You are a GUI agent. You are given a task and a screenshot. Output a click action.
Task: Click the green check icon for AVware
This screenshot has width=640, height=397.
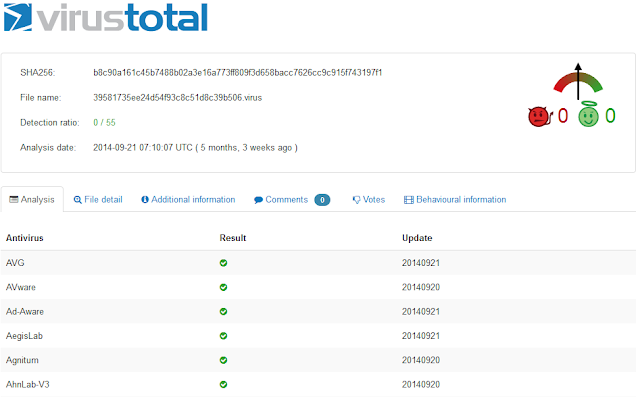coord(223,287)
